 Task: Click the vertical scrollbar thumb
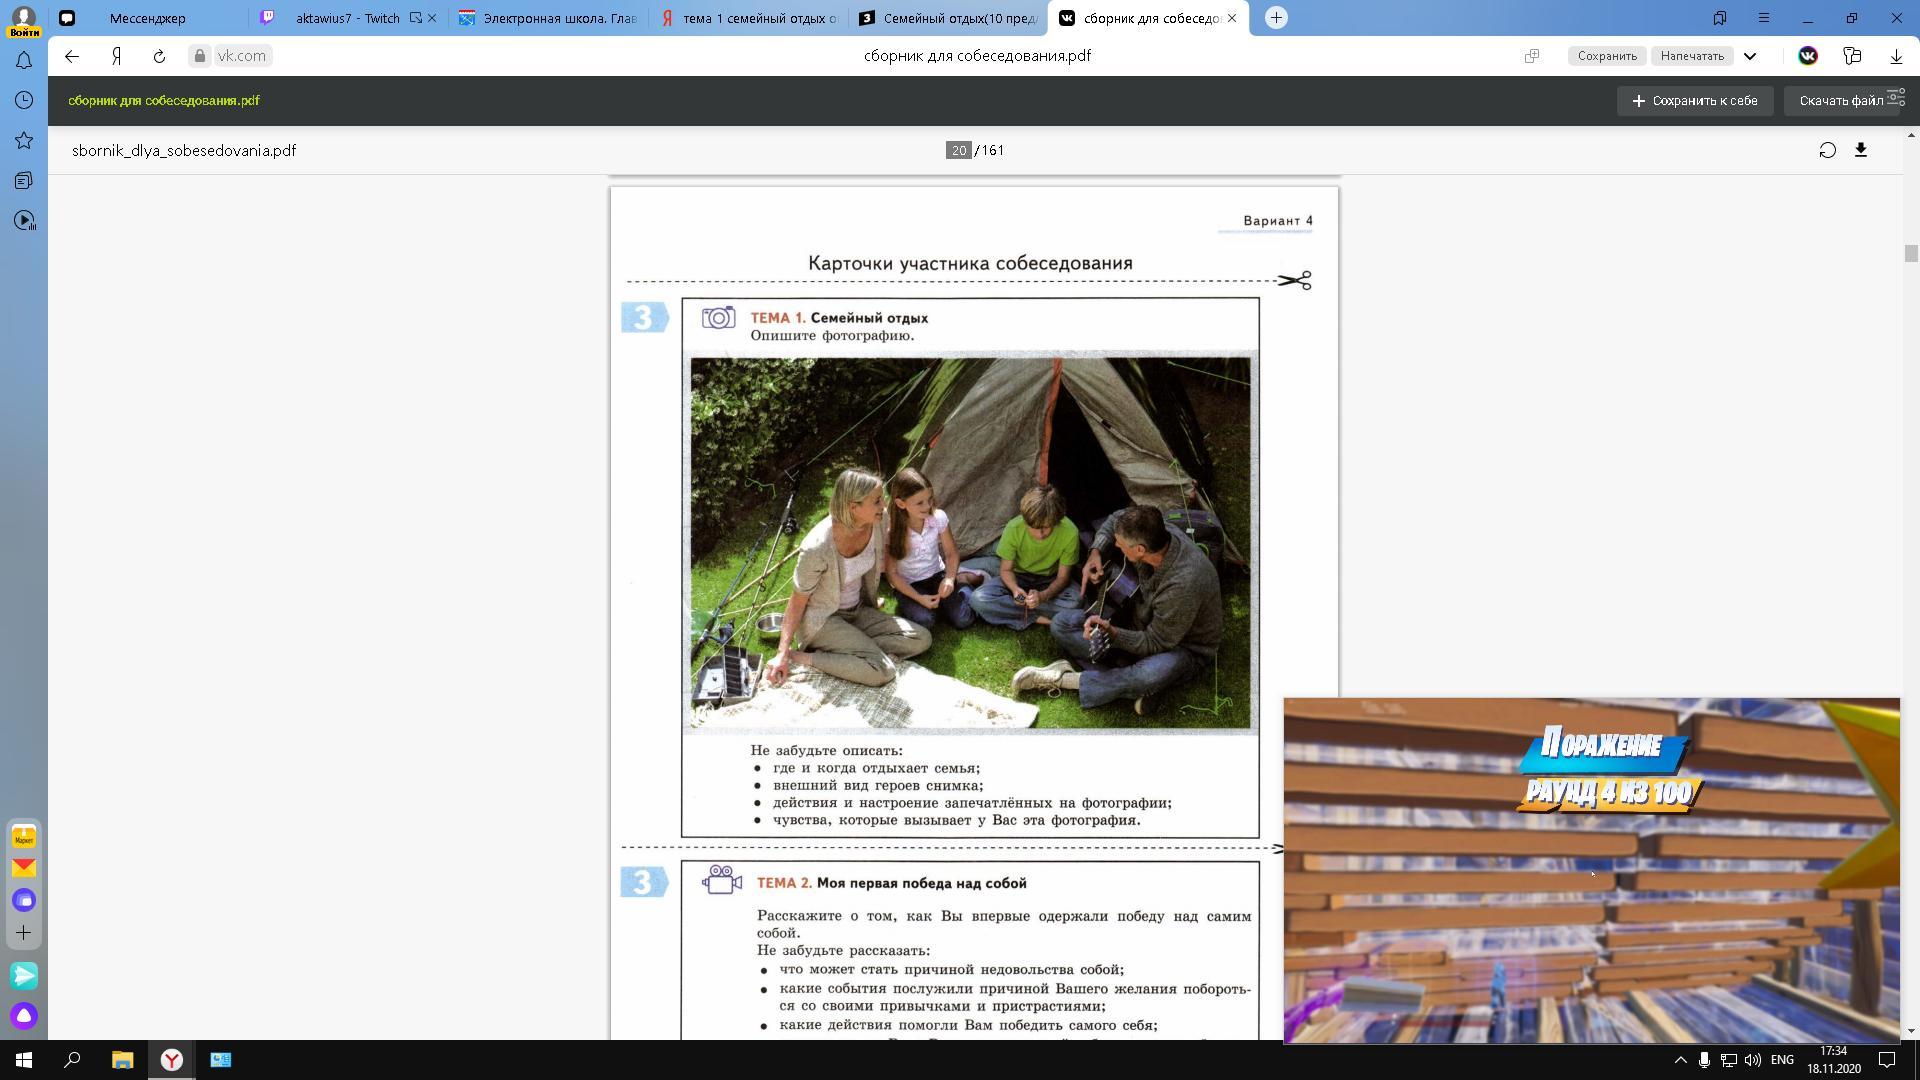[x=1911, y=254]
